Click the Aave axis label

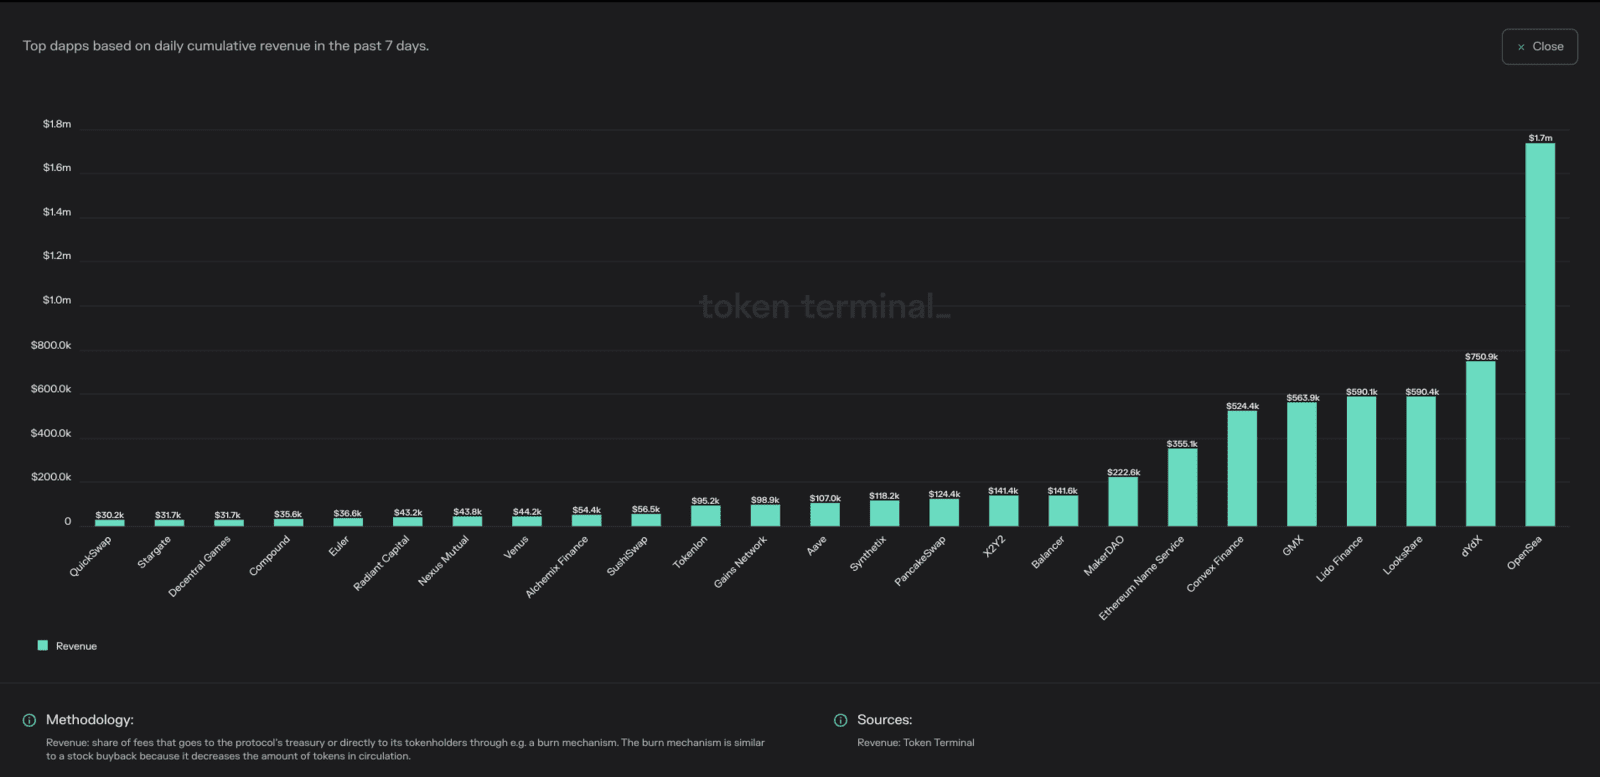coord(817,545)
